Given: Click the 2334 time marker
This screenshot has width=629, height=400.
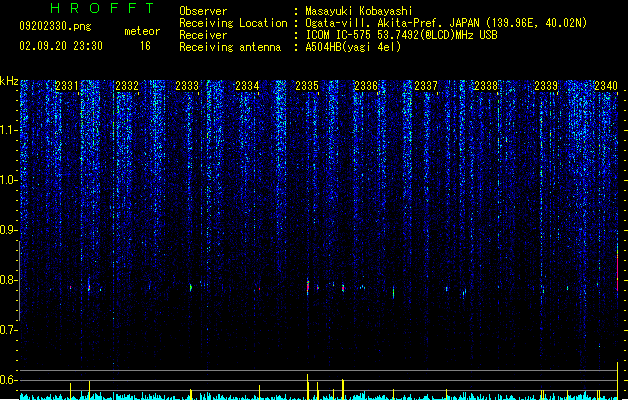Looking at the screenshot, I should pos(247,86).
